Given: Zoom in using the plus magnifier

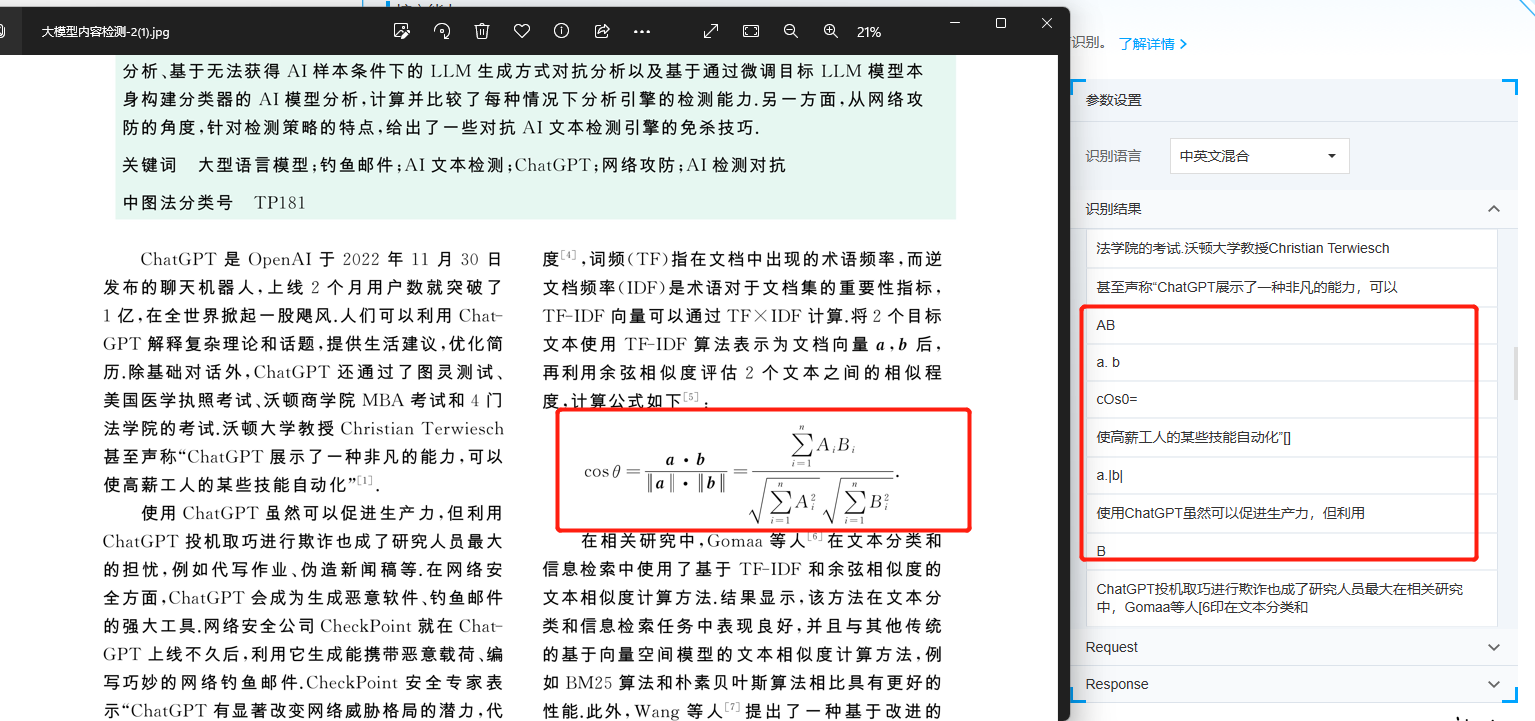Looking at the screenshot, I should point(830,31).
